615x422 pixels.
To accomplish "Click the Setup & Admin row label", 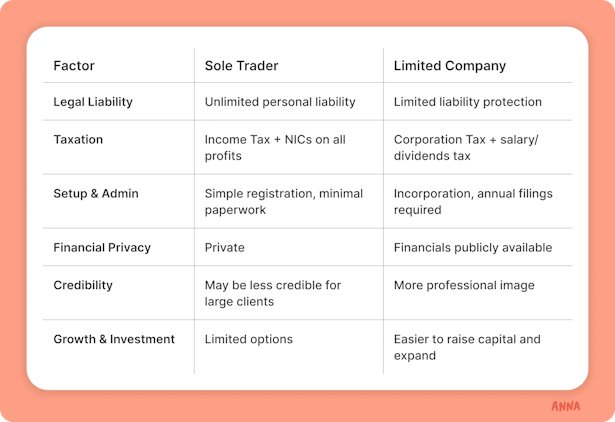I will [96, 193].
